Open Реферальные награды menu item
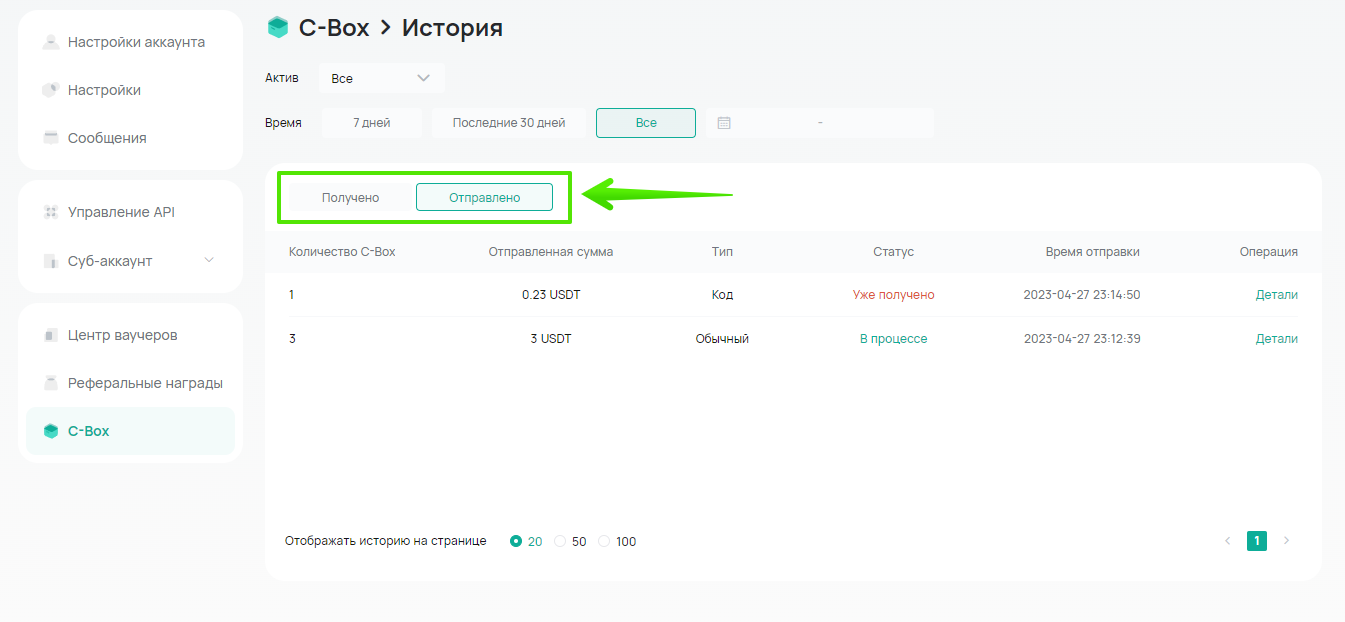This screenshot has width=1345, height=622. (130, 383)
